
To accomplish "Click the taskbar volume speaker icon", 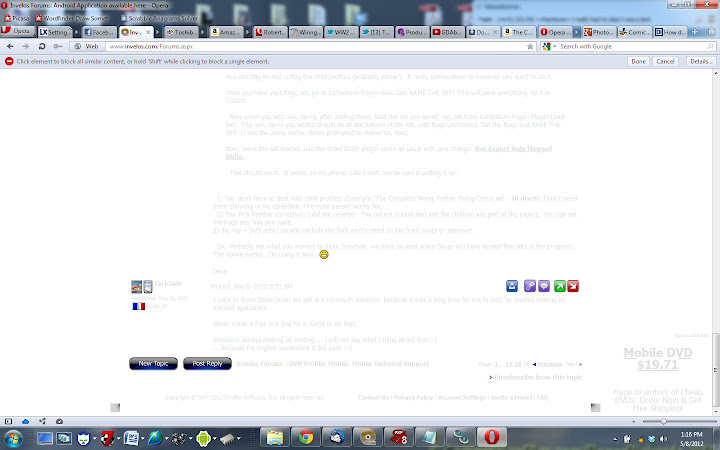I will click(664, 439).
